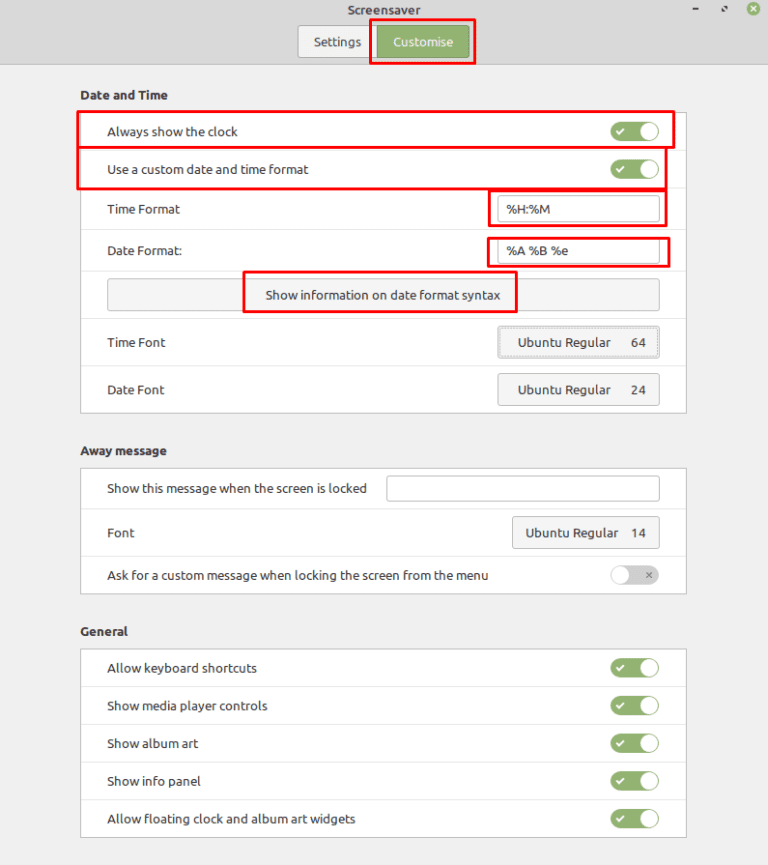
Task: Show information on date format syntax
Action: coord(383,295)
